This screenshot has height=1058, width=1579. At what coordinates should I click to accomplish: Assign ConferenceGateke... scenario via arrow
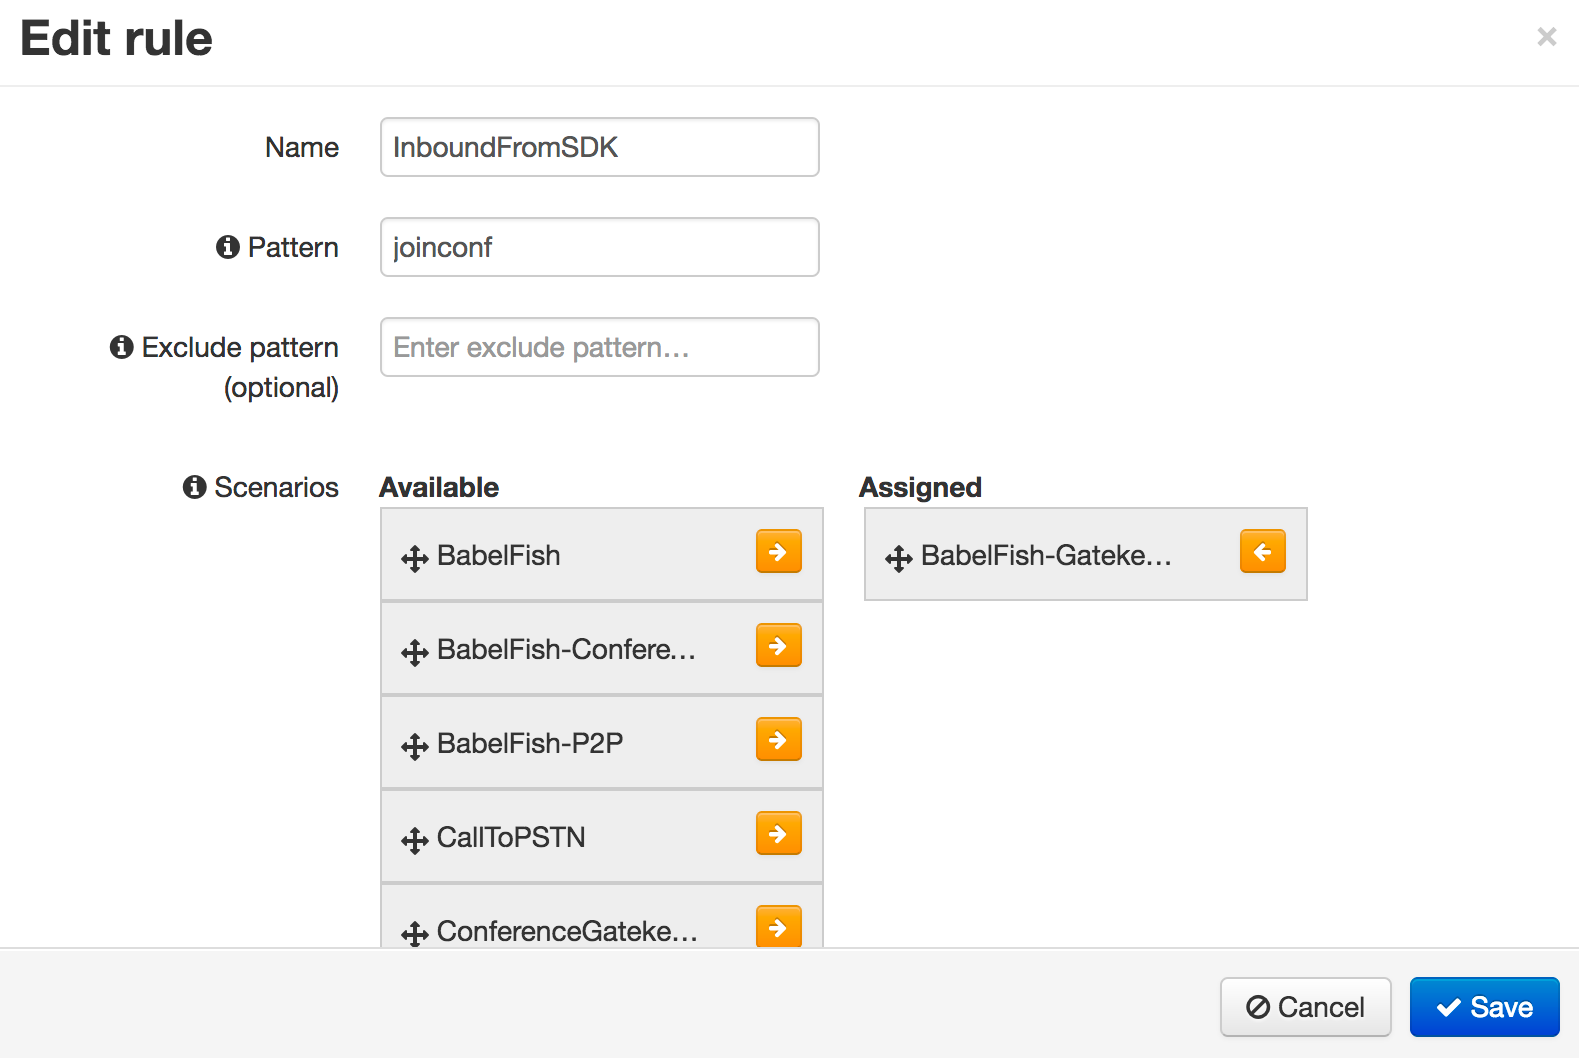click(778, 926)
